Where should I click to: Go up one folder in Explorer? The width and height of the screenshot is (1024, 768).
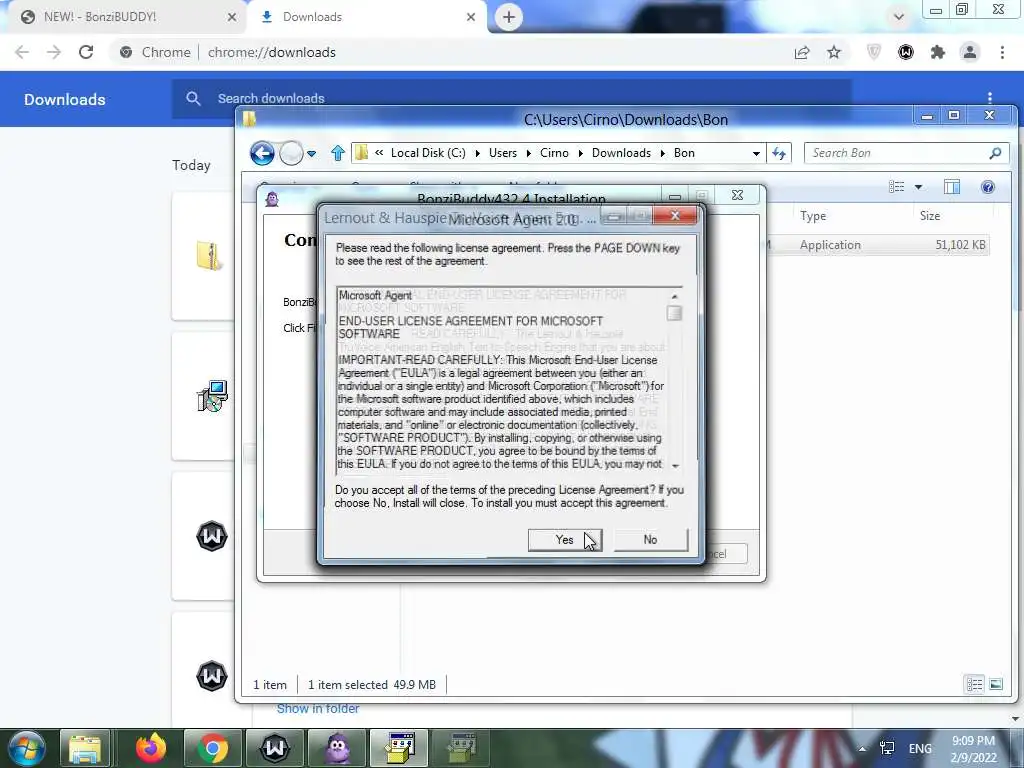point(338,153)
